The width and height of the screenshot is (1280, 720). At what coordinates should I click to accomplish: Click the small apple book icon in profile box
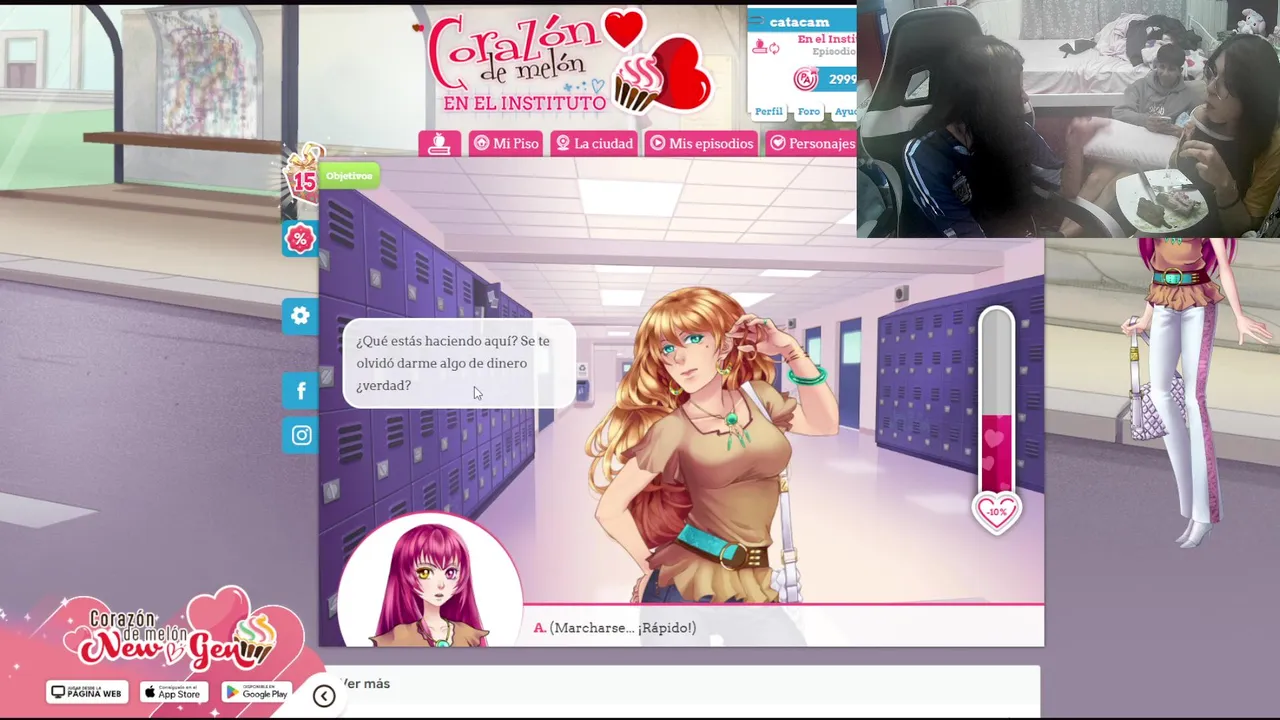click(759, 46)
